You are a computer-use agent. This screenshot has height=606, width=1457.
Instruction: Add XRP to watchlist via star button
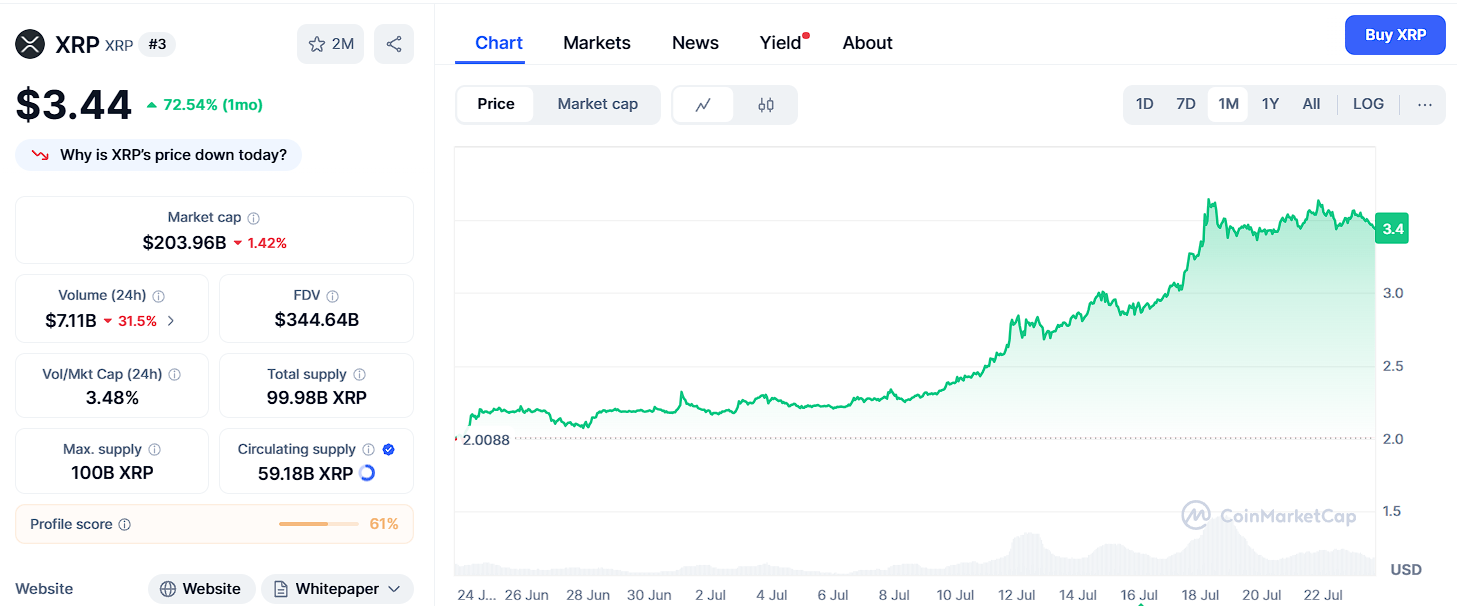(x=331, y=44)
